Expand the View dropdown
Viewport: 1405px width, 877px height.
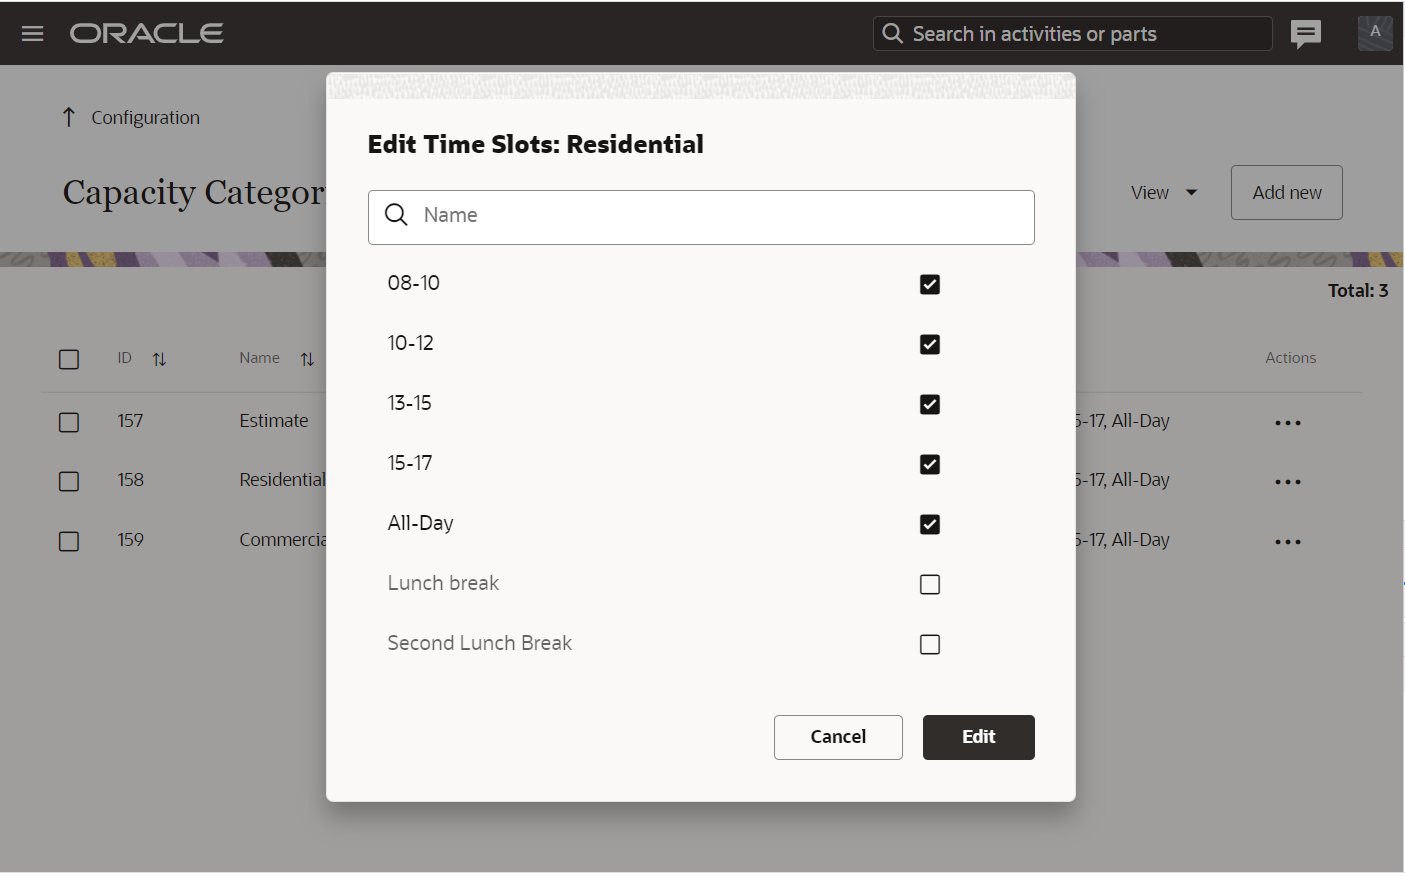[1163, 193]
